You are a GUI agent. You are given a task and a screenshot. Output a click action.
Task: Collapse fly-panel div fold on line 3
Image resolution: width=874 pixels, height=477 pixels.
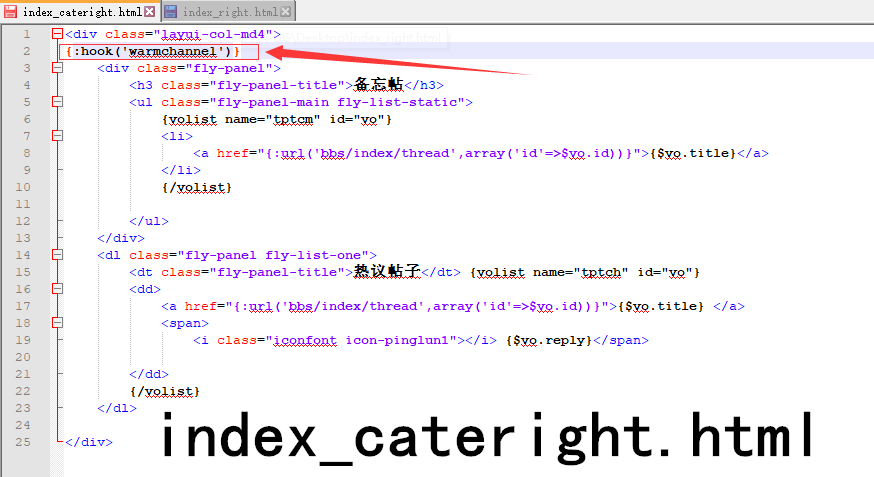point(57,68)
